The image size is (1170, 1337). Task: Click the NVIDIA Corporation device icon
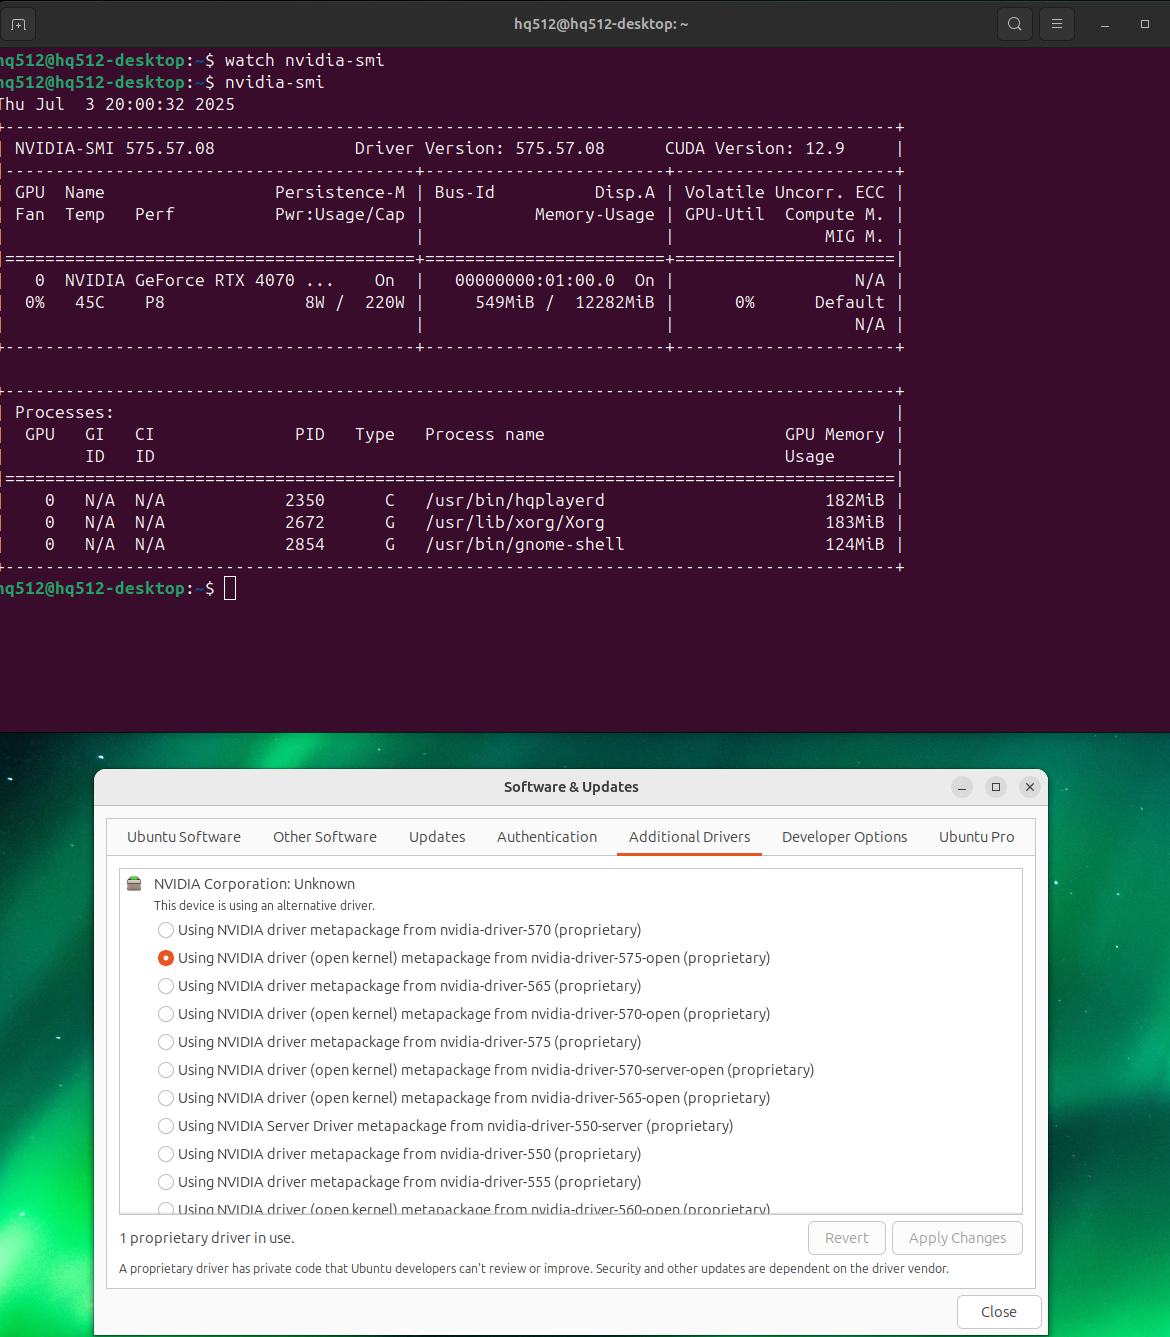pos(134,884)
